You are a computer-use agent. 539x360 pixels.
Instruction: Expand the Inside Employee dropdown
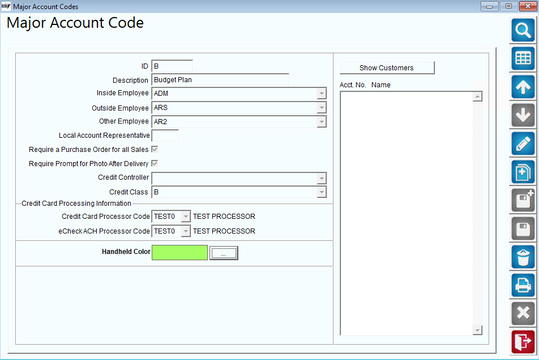tap(321, 93)
